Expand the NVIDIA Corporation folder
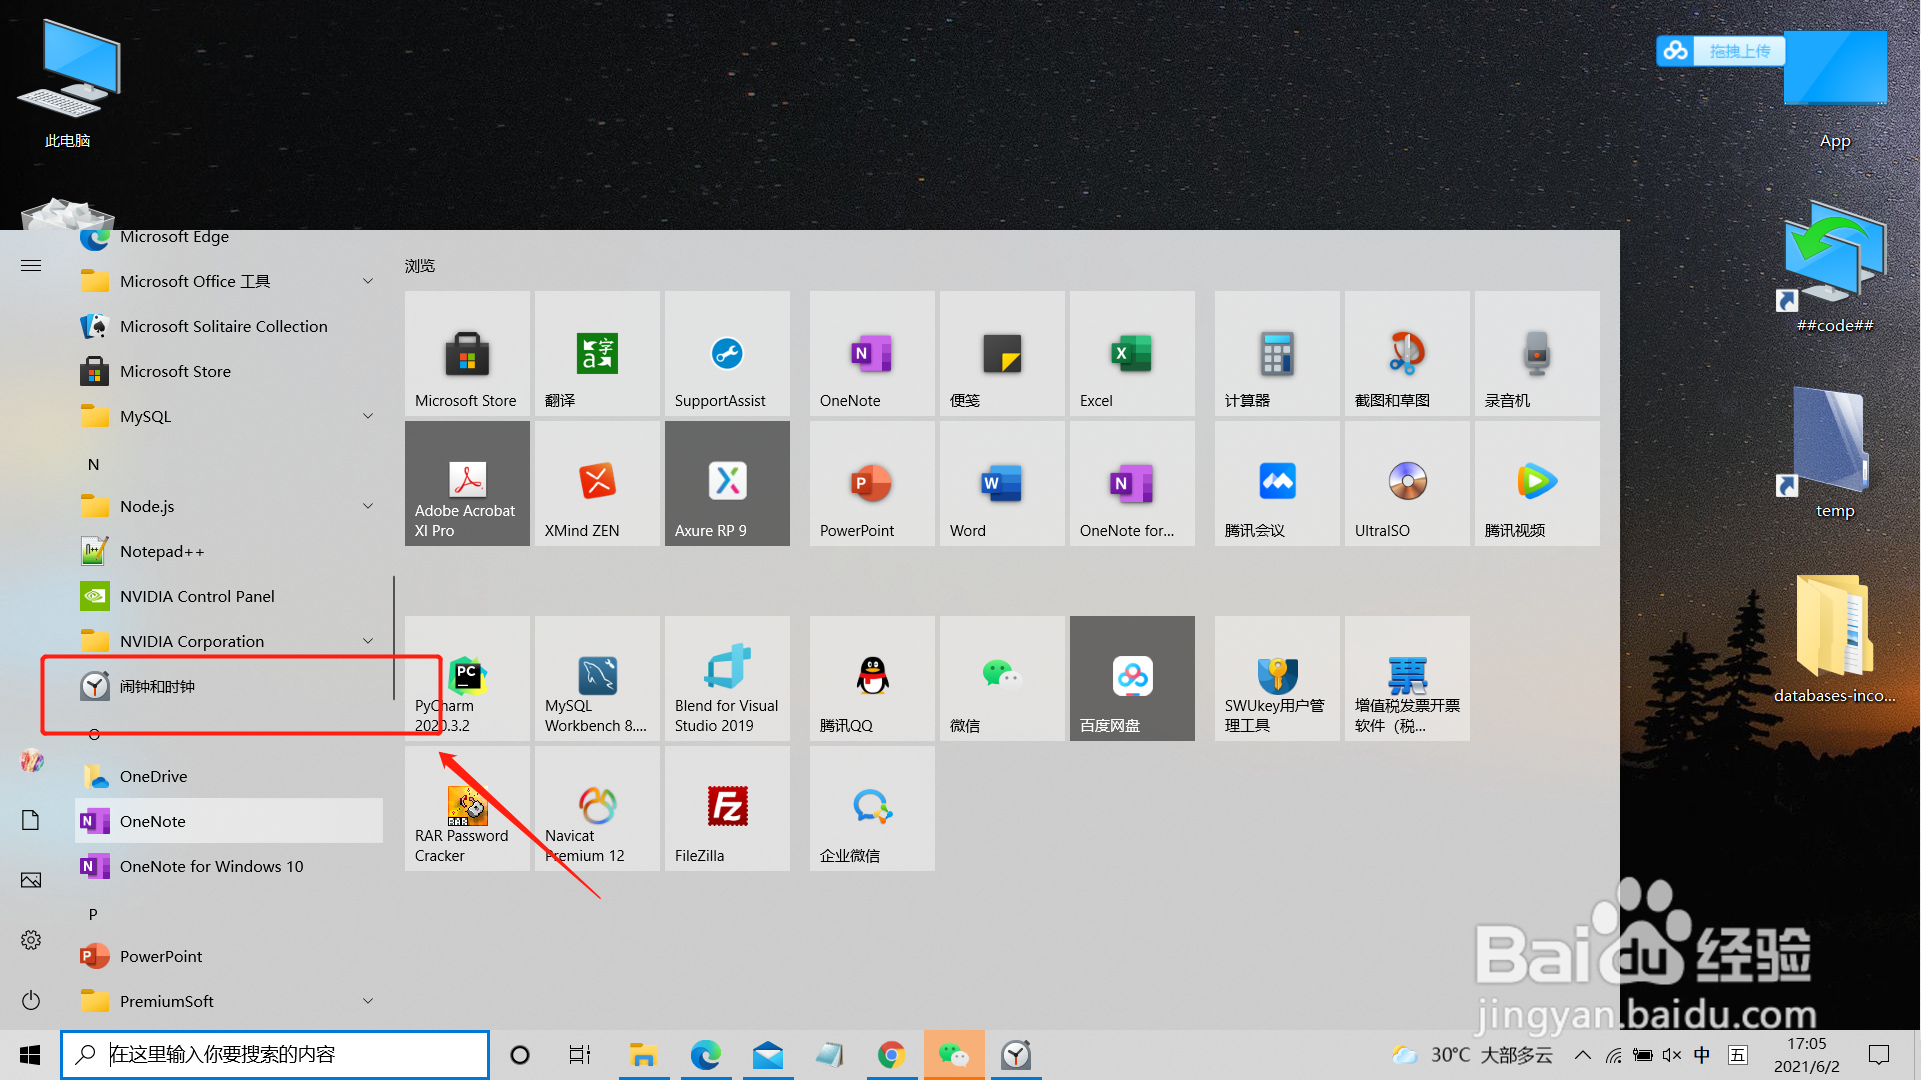 tap(229, 641)
